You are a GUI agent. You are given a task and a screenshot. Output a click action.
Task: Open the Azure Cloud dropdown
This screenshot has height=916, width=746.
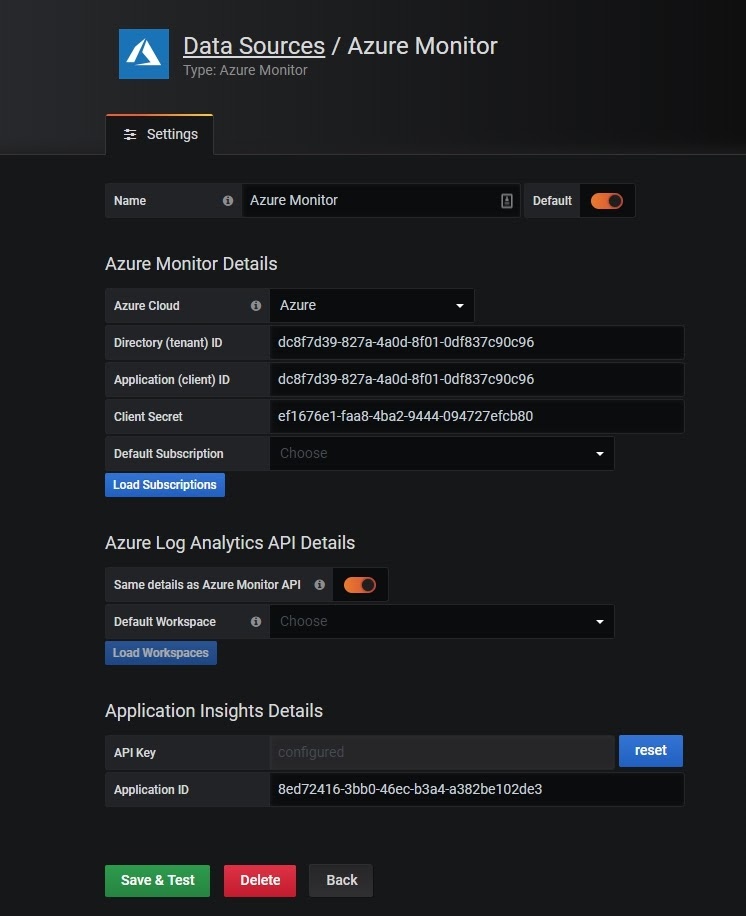(372, 306)
